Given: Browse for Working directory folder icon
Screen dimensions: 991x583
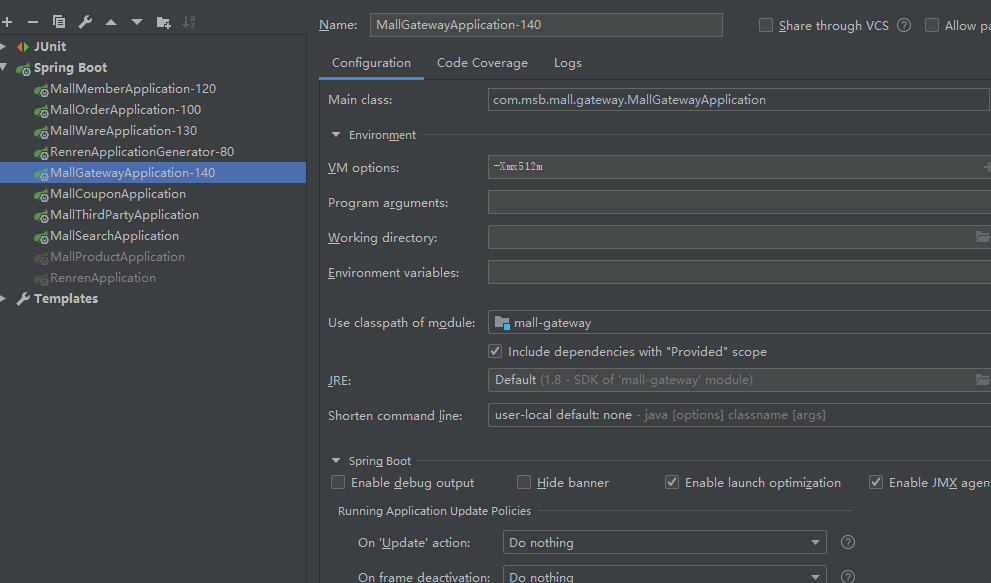Looking at the screenshot, I should pyautogui.click(x=982, y=237).
